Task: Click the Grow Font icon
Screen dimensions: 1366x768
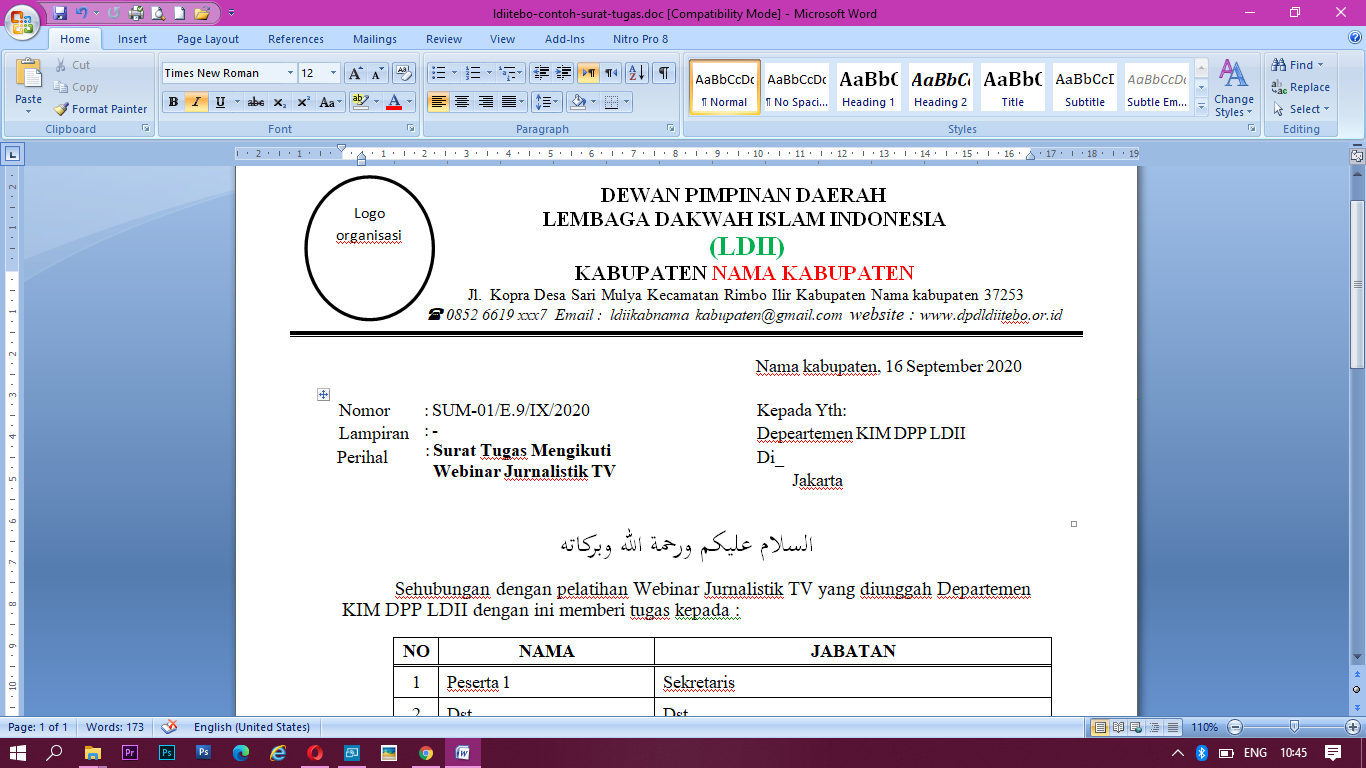Action: coord(356,73)
